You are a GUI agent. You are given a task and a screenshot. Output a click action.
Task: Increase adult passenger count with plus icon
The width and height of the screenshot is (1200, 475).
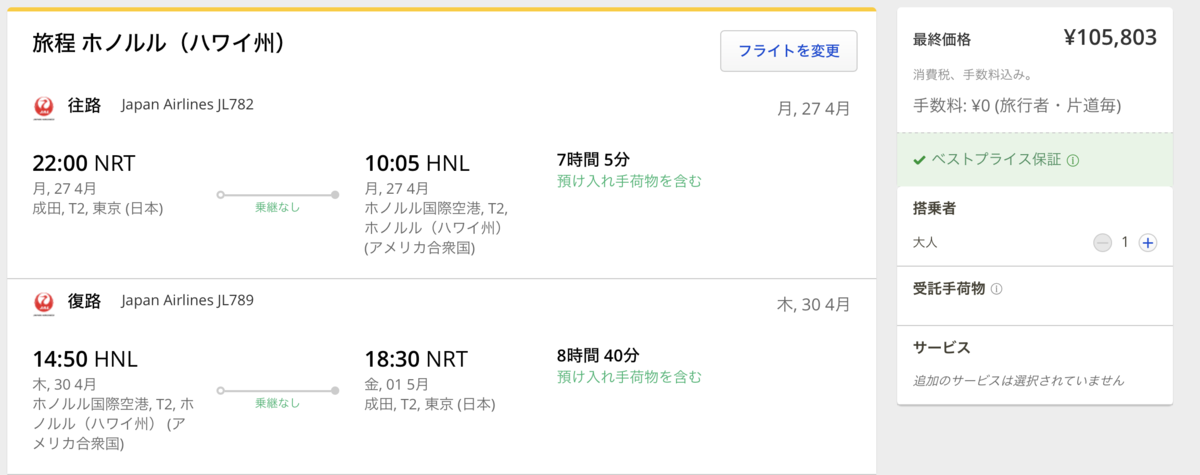click(1147, 242)
